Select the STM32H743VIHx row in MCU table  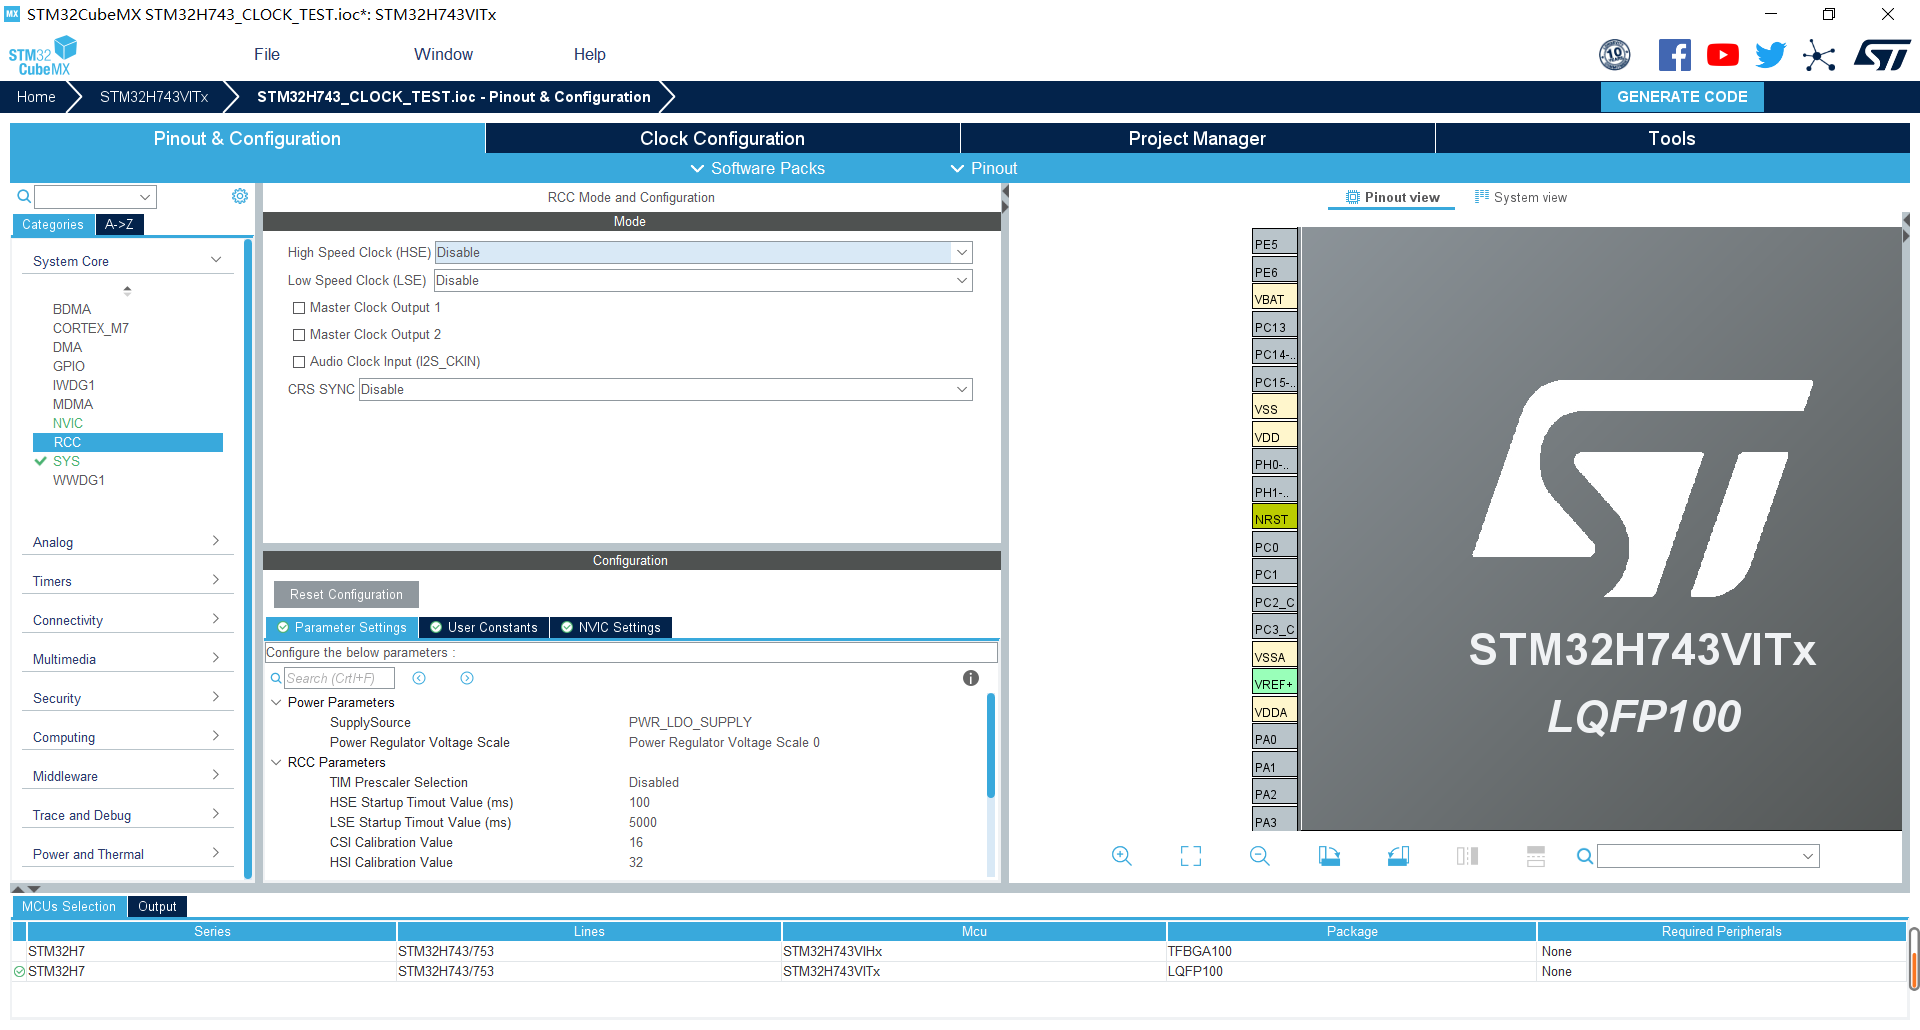pyautogui.click(x=958, y=952)
